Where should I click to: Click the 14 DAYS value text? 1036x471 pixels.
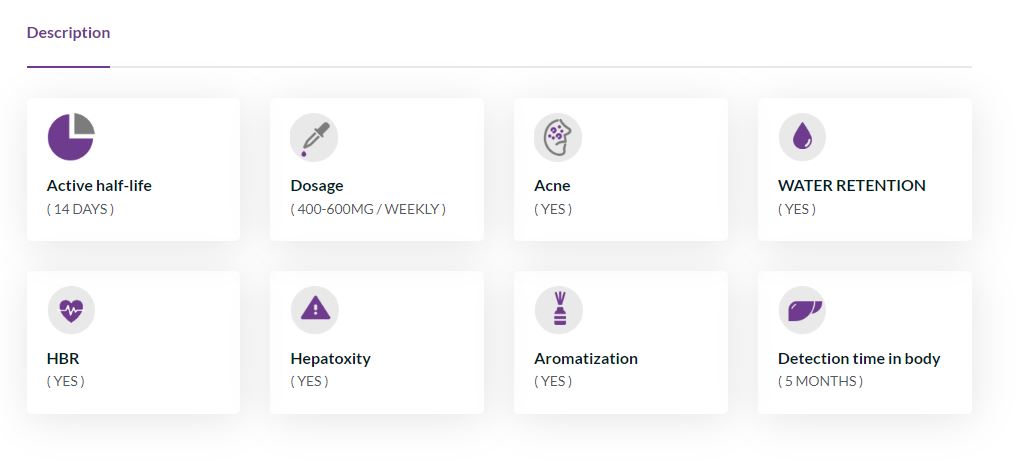pos(80,209)
